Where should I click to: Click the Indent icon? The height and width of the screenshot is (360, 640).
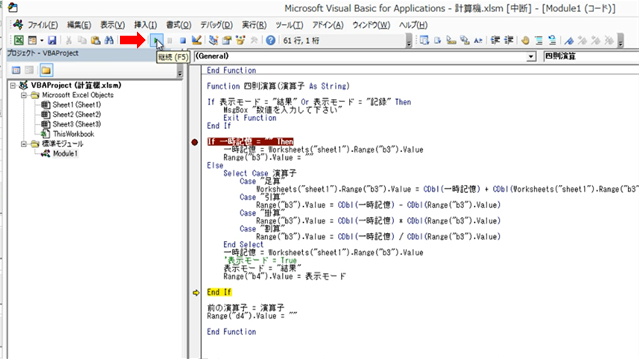495,40
